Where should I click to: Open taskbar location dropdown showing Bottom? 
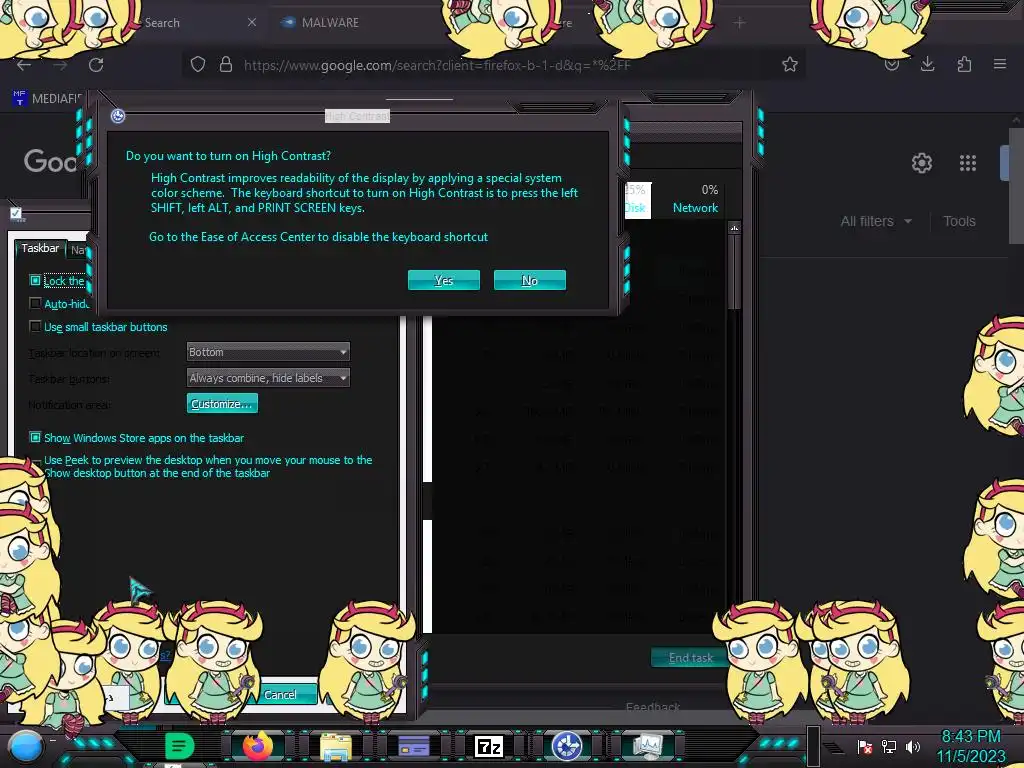(x=268, y=352)
